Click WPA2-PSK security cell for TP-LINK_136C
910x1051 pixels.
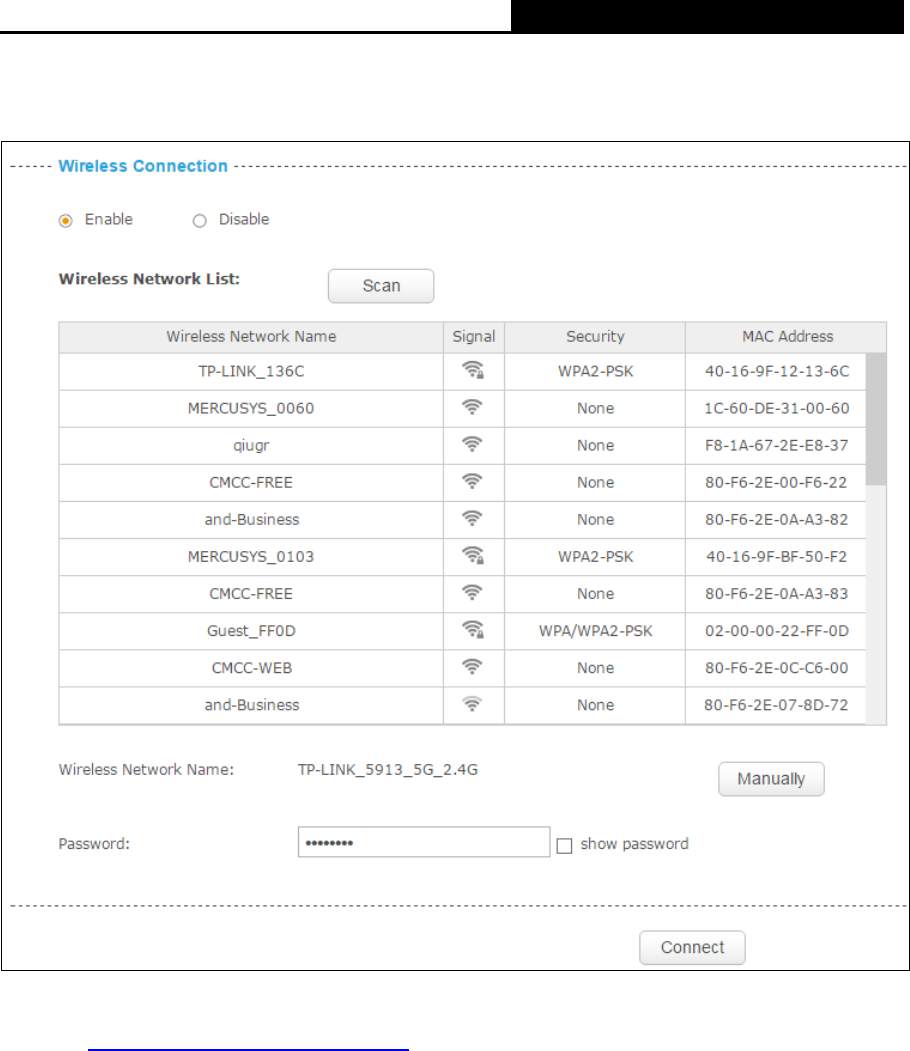pyautogui.click(x=596, y=371)
